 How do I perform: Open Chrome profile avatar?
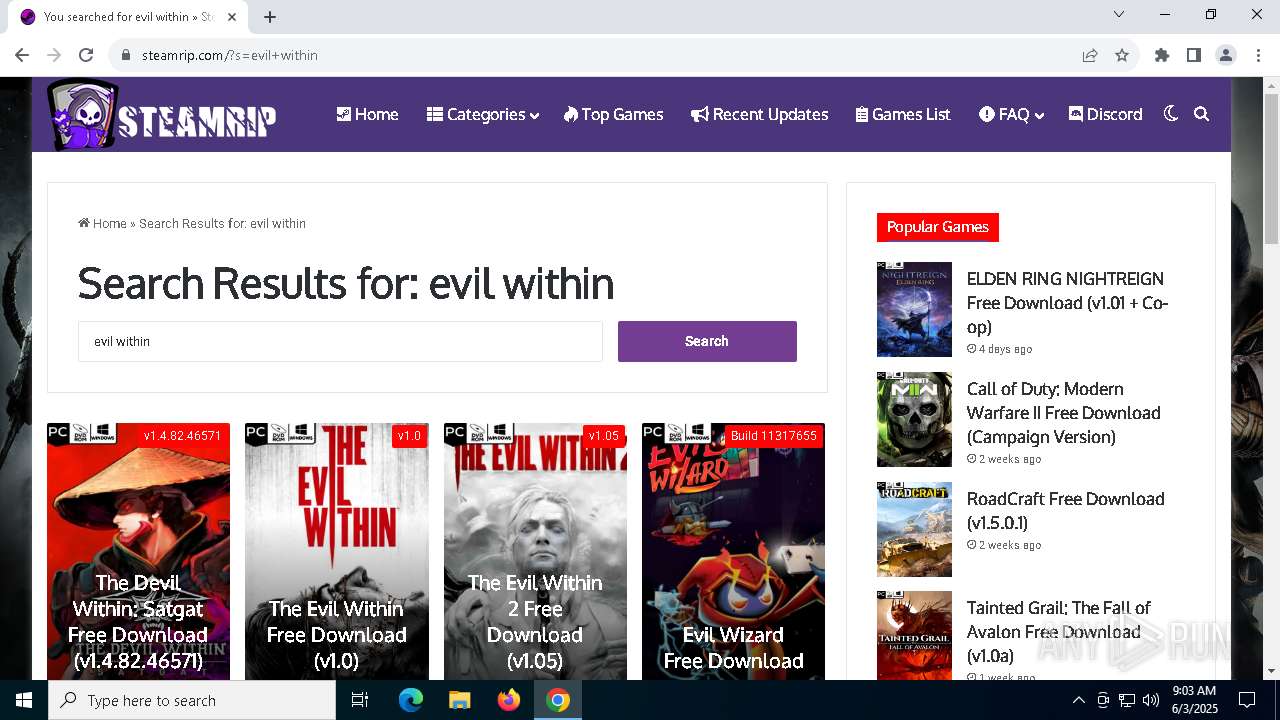pos(1226,55)
